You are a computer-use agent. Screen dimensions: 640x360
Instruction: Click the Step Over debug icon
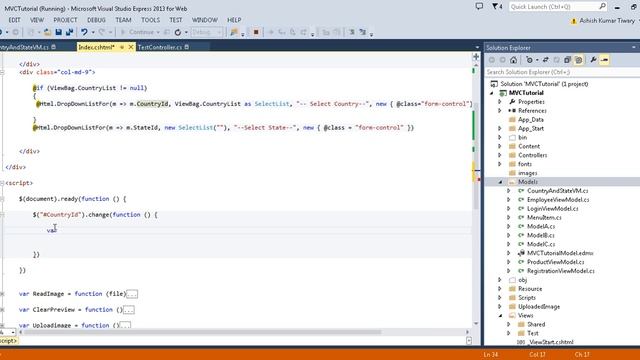[x=293, y=32]
